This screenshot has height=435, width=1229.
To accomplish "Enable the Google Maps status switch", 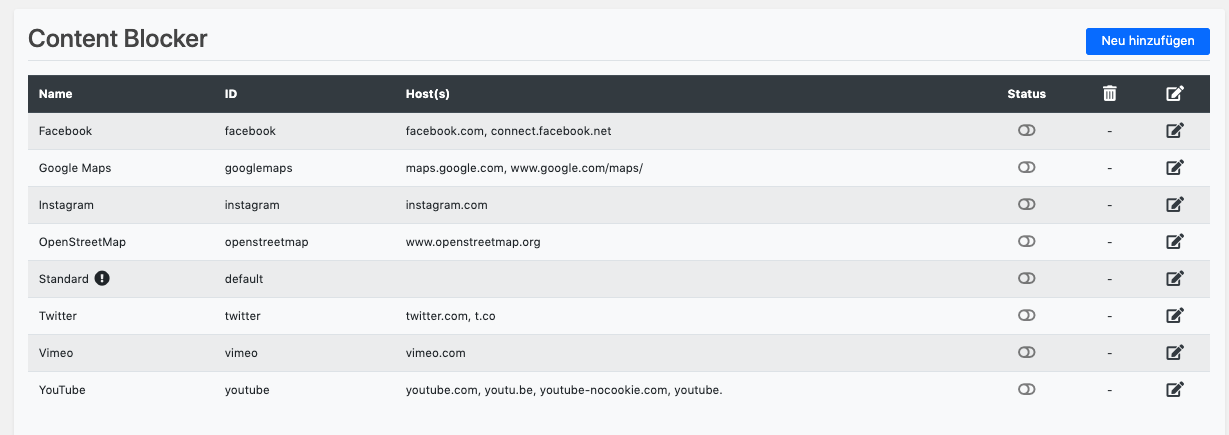I will pos(1026,168).
